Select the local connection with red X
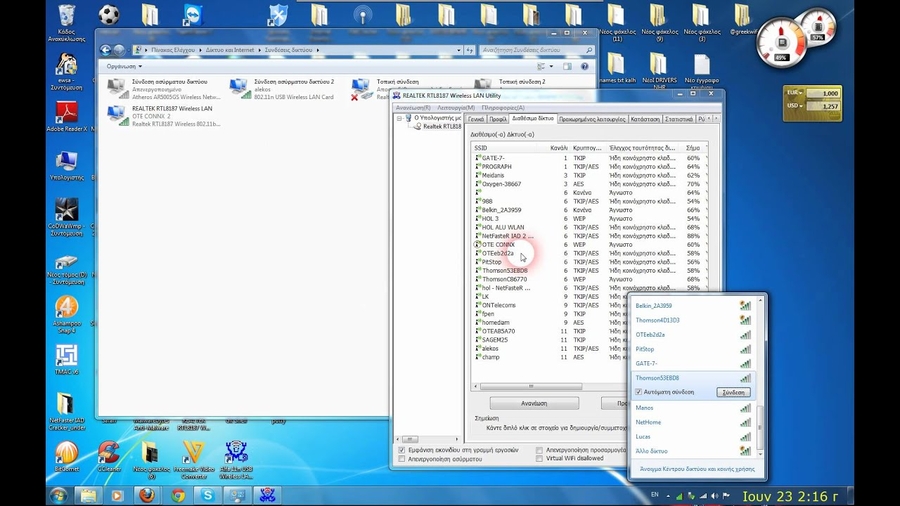This screenshot has height=506, width=900. click(372, 89)
